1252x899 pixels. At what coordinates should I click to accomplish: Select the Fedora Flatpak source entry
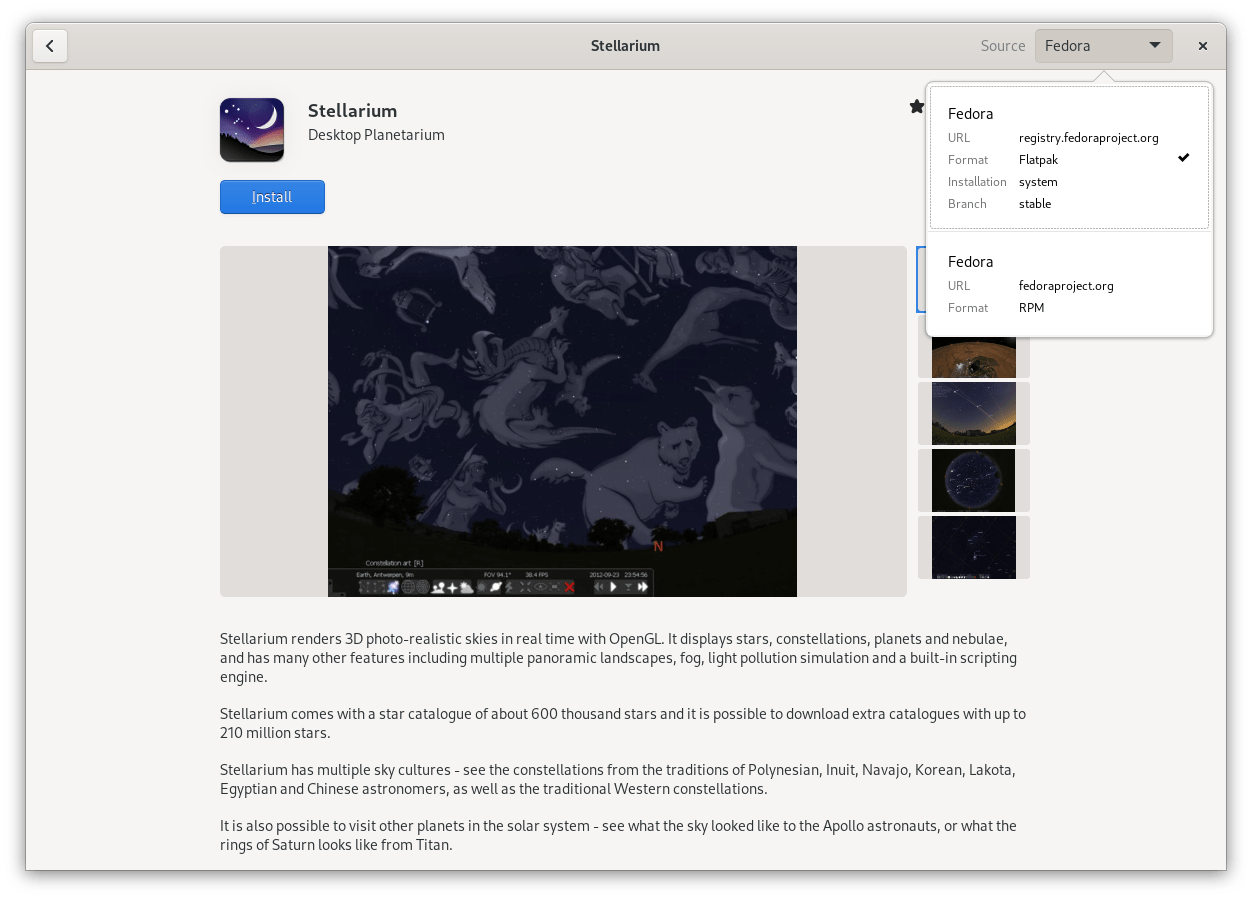[x=1069, y=158]
